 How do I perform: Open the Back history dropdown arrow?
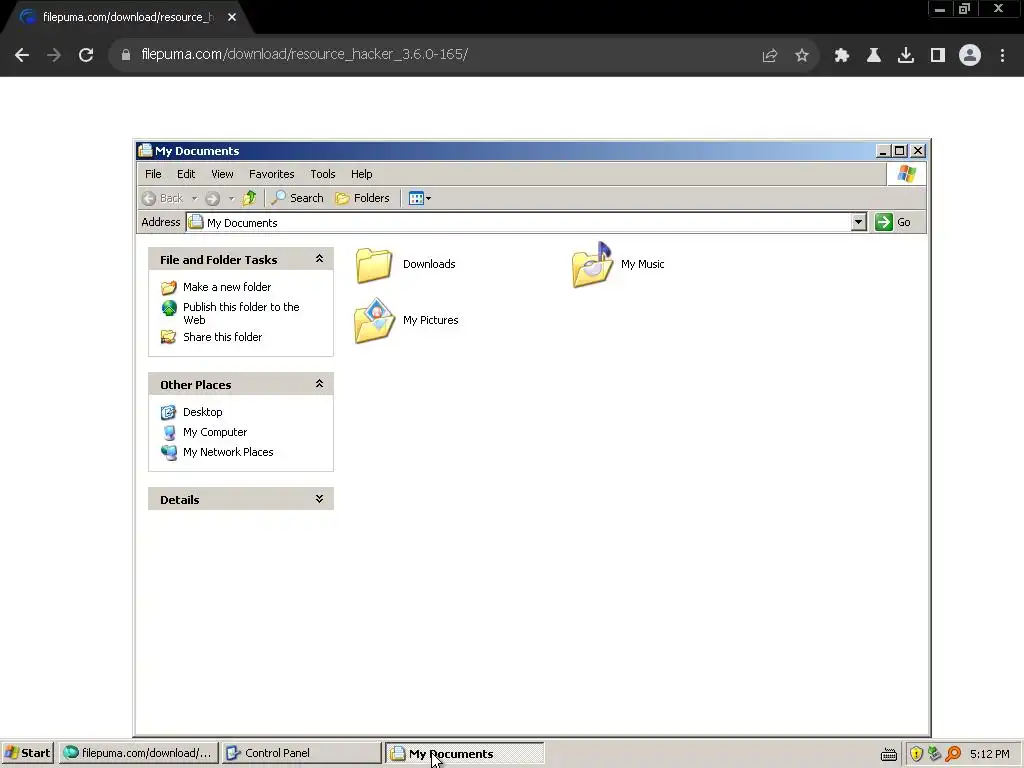(x=195, y=198)
